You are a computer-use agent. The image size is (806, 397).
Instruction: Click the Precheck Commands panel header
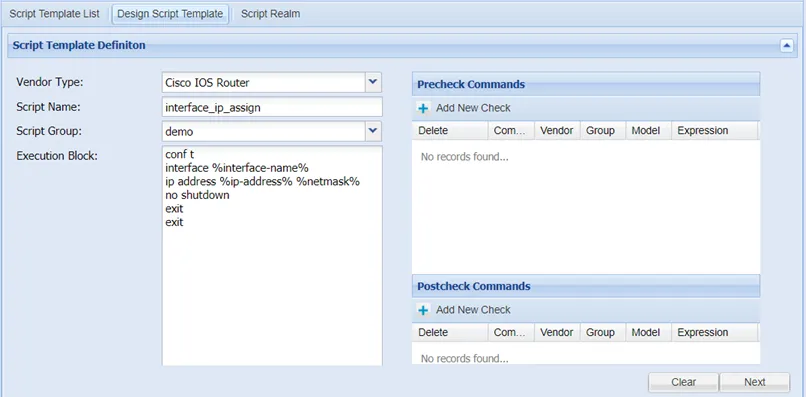point(586,84)
